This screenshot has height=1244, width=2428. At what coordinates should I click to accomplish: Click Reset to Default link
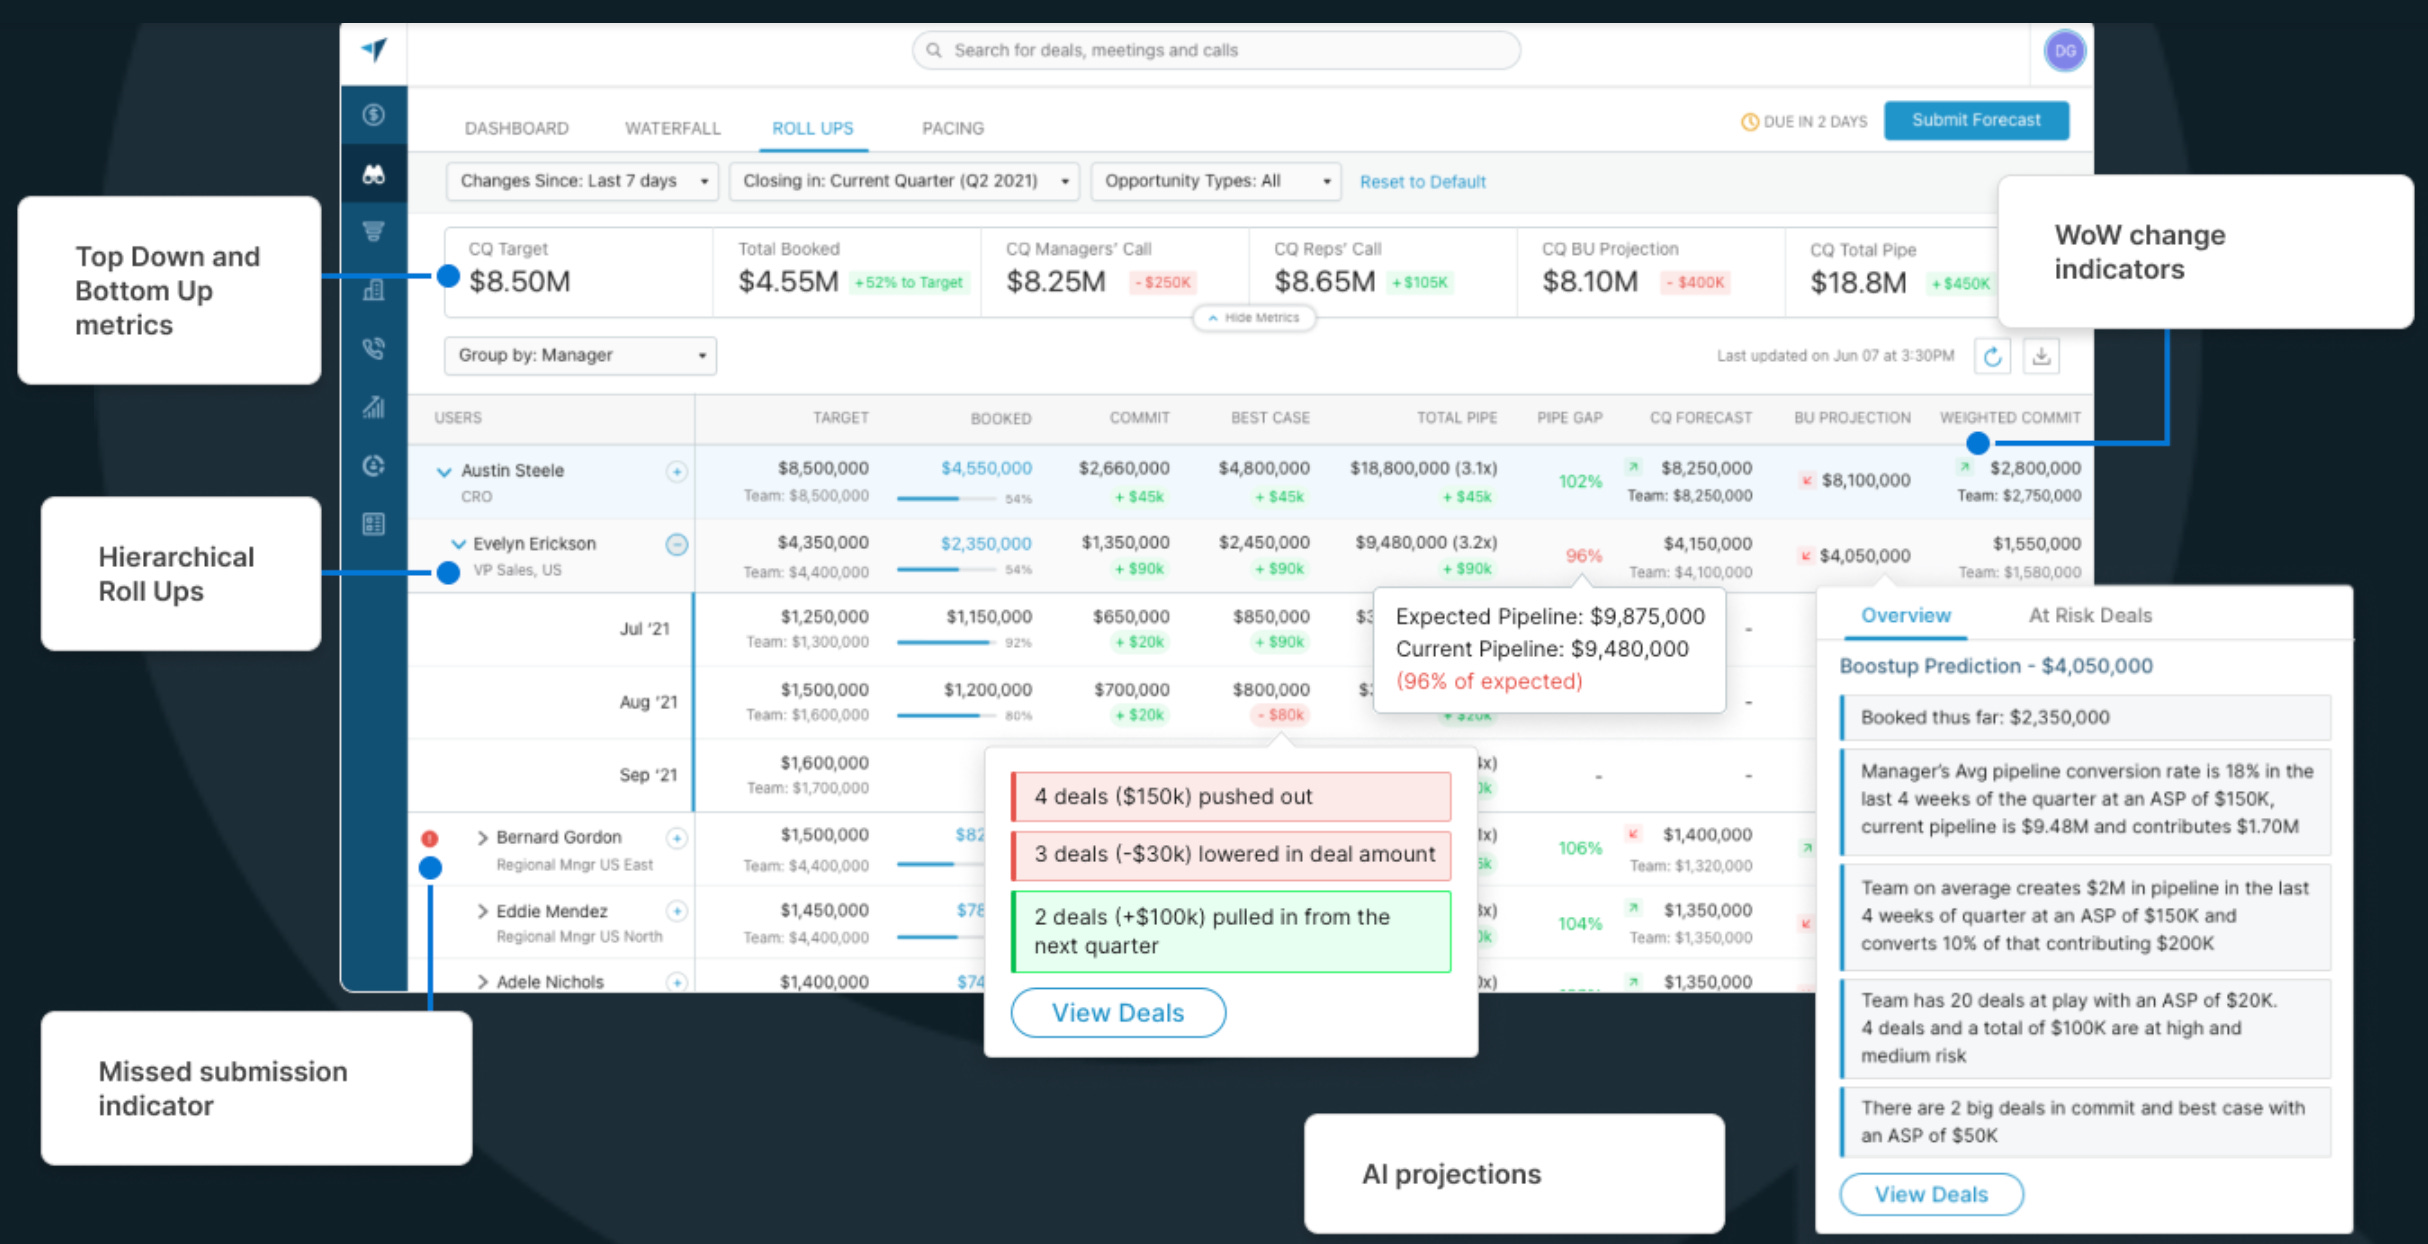tap(1422, 182)
